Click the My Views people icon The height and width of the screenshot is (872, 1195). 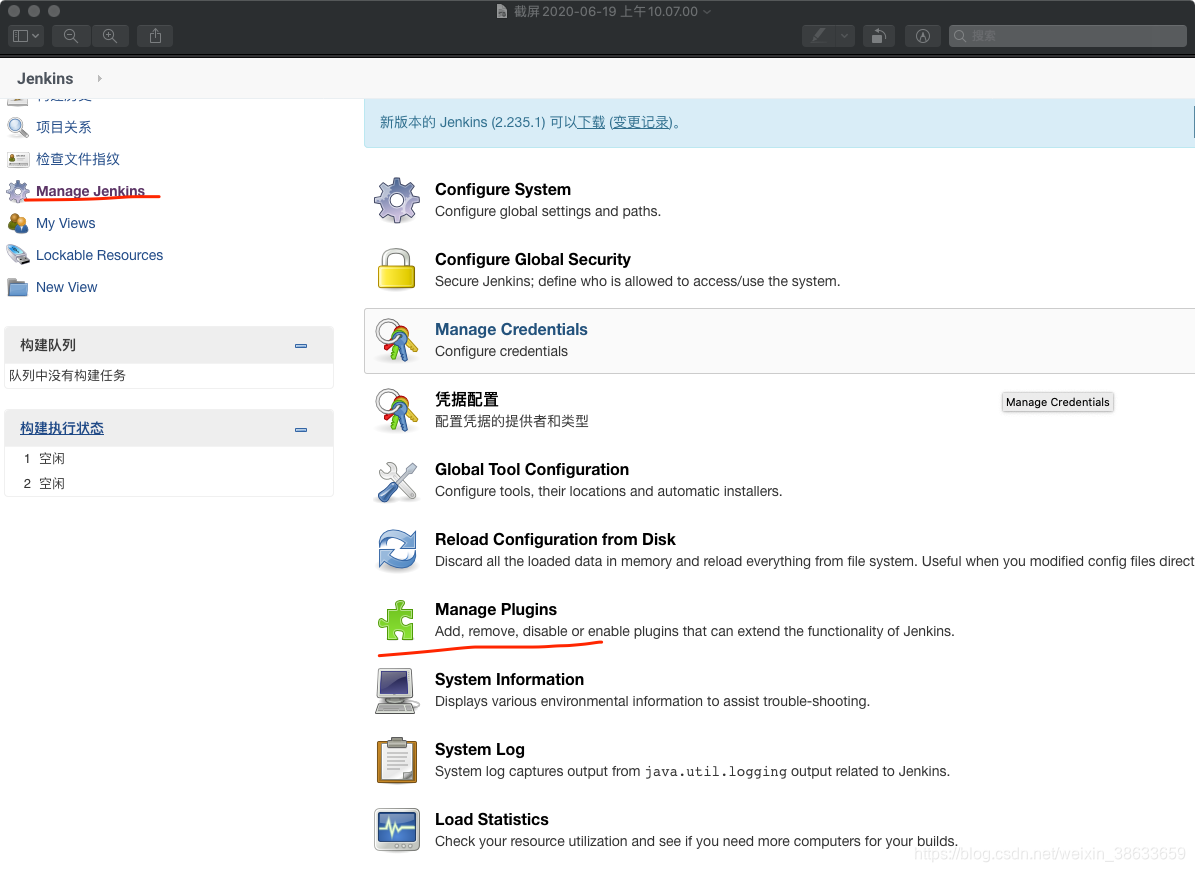tap(18, 223)
